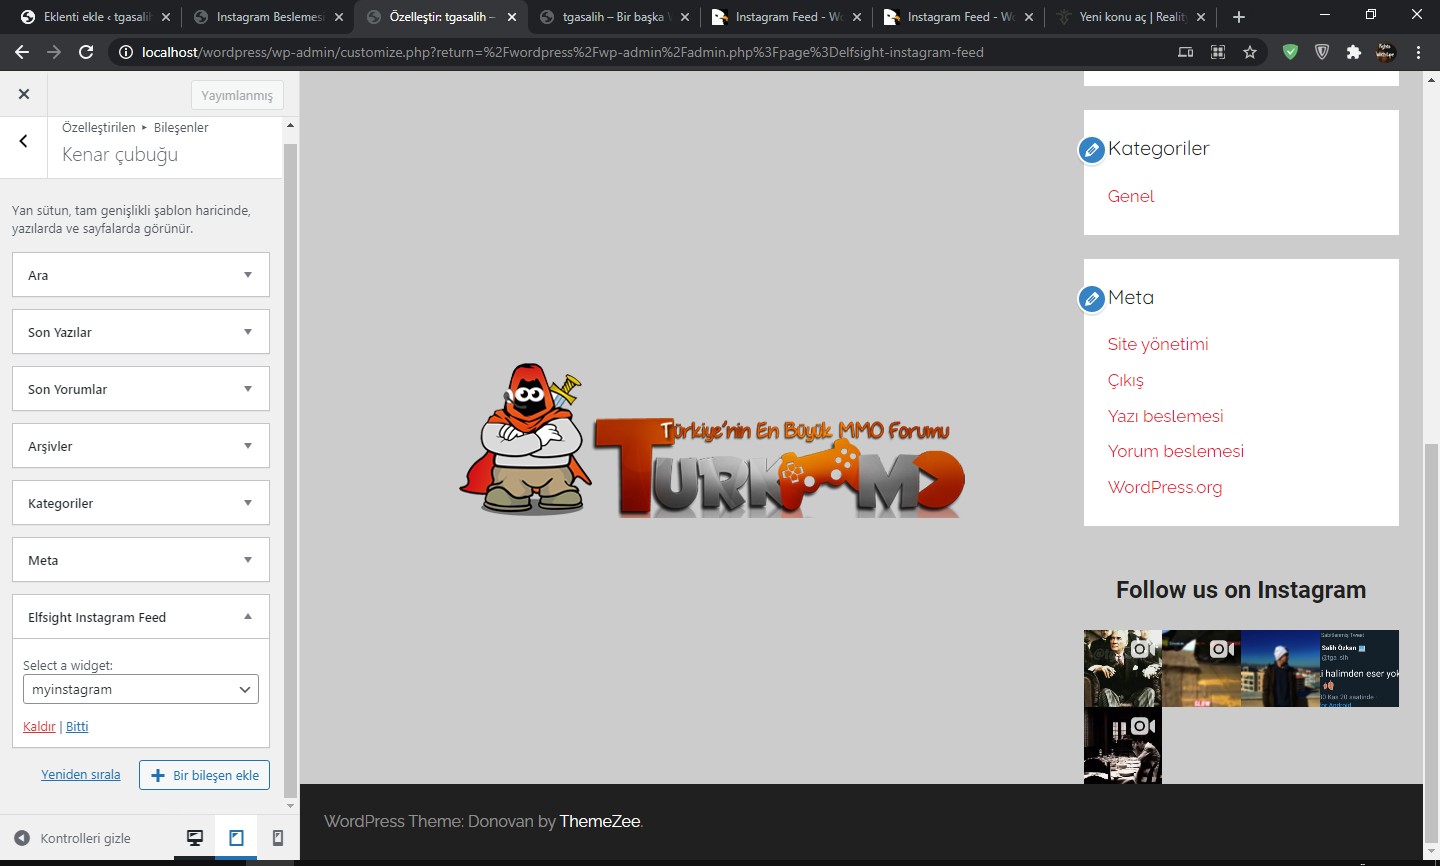Click the sidebar panel scroll-up arrow
Viewport: 1440px width, 866px height.
click(290, 126)
